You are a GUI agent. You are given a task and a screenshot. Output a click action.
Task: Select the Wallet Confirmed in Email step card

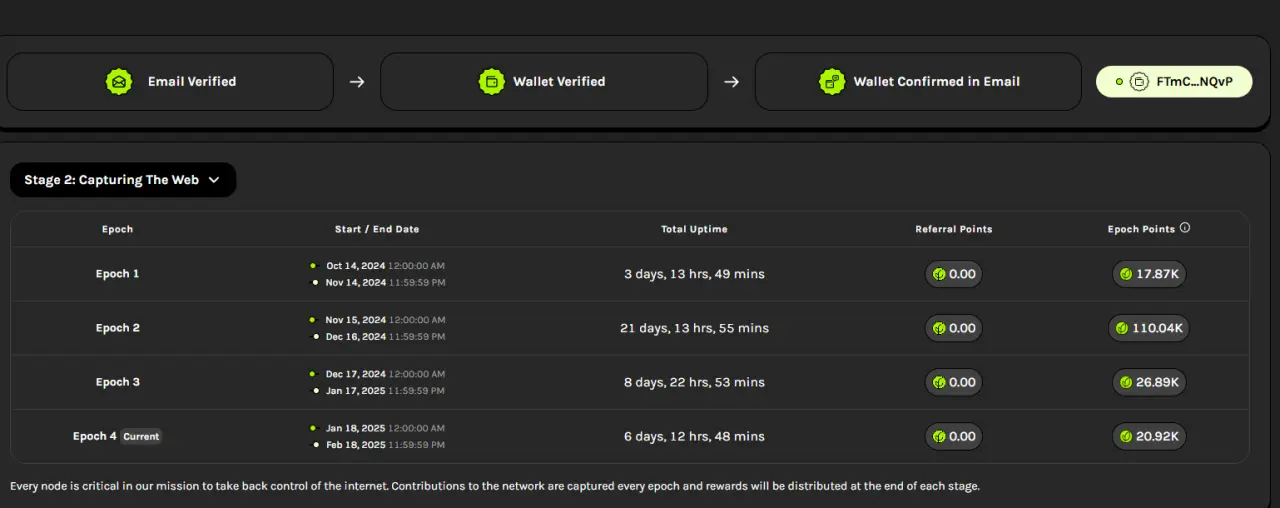coord(918,82)
